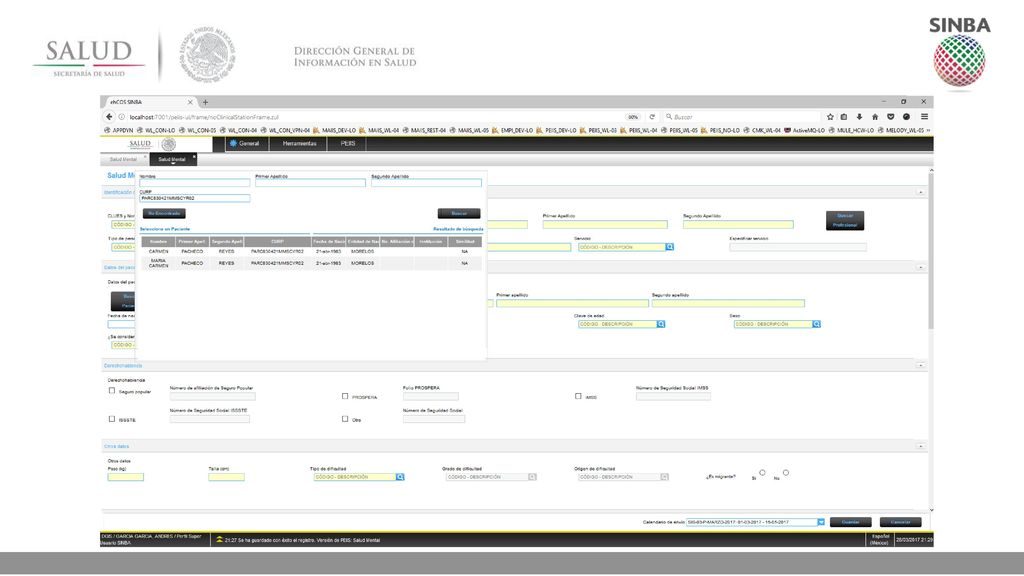
Task: Check the Otra checkbox
Action: tap(345, 419)
